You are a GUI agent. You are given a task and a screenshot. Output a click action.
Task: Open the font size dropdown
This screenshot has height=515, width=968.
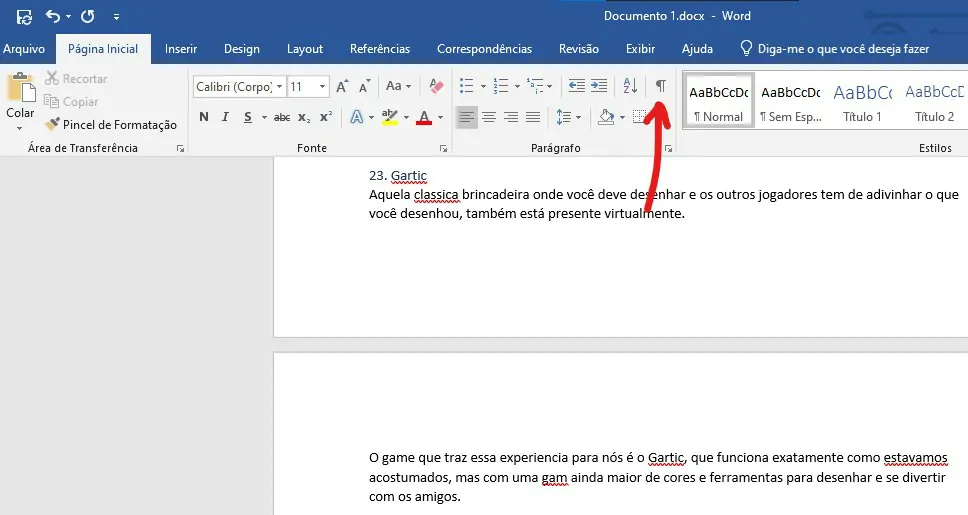pyautogui.click(x=322, y=86)
